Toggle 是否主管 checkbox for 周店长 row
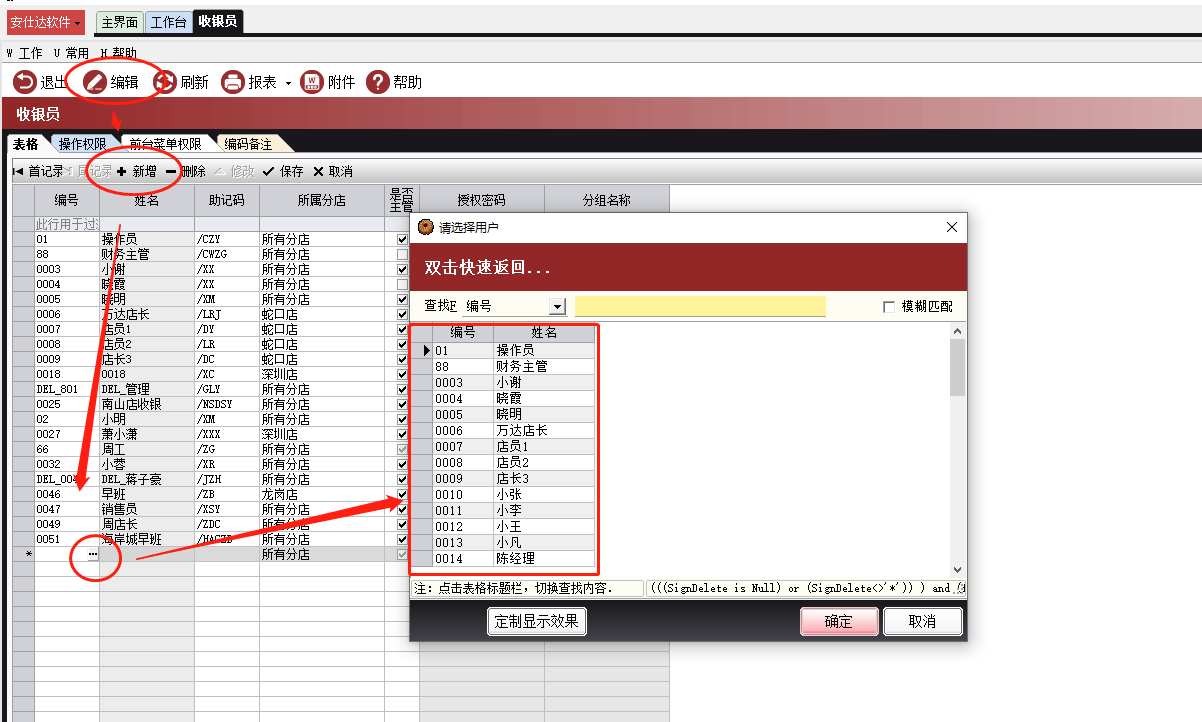The image size is (1202, 722). coord(402,525)
